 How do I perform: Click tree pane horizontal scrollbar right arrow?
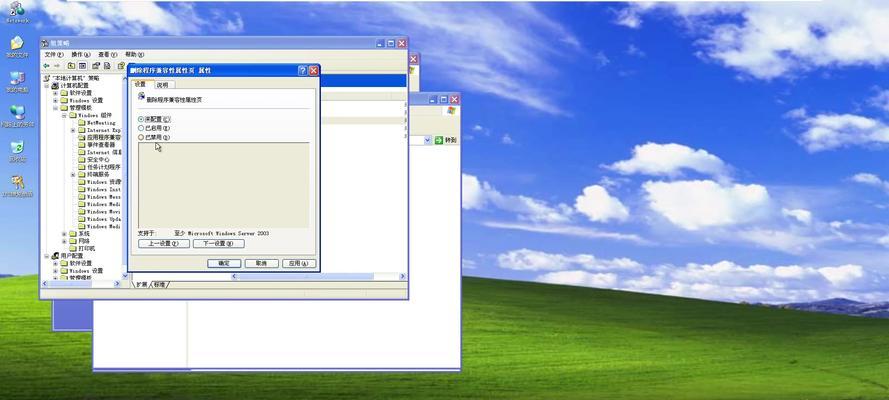pyautogui.click(x=117, y=283)
